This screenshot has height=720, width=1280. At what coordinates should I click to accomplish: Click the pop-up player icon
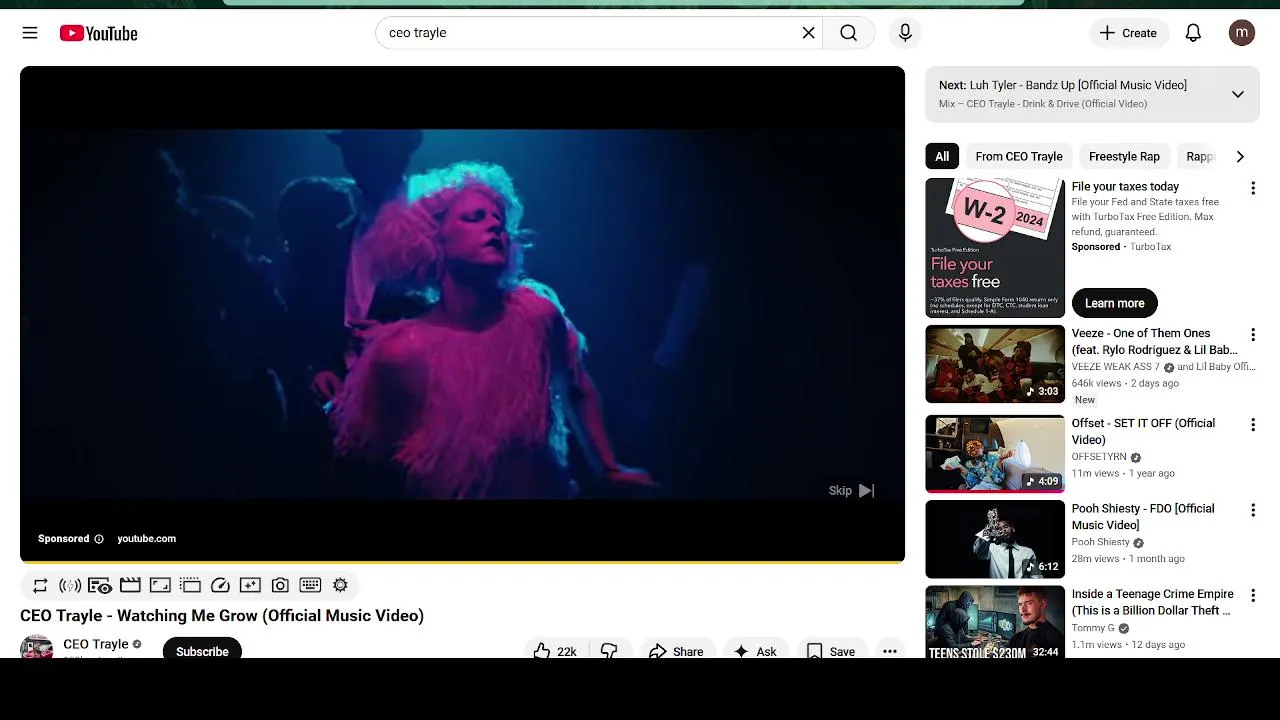[190, 585]
